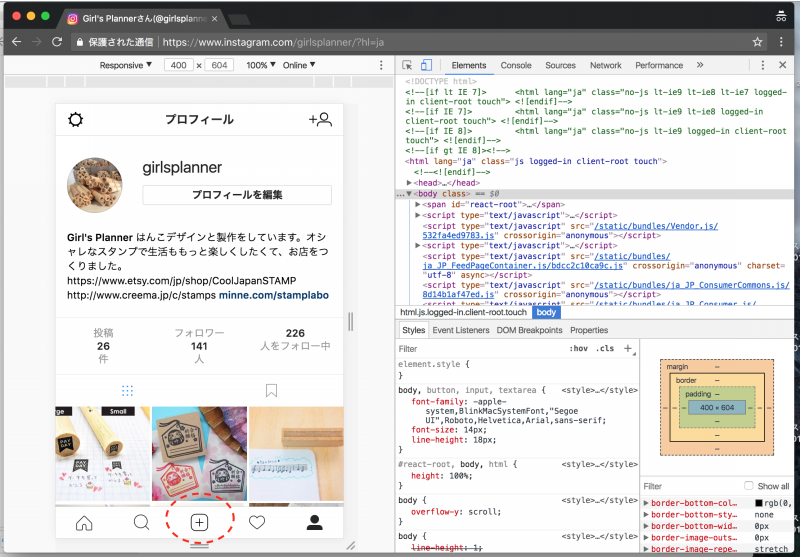Screen dimensions: 800x557
Task: Expand the border-bottom-style property
Action: pos(646,515)
